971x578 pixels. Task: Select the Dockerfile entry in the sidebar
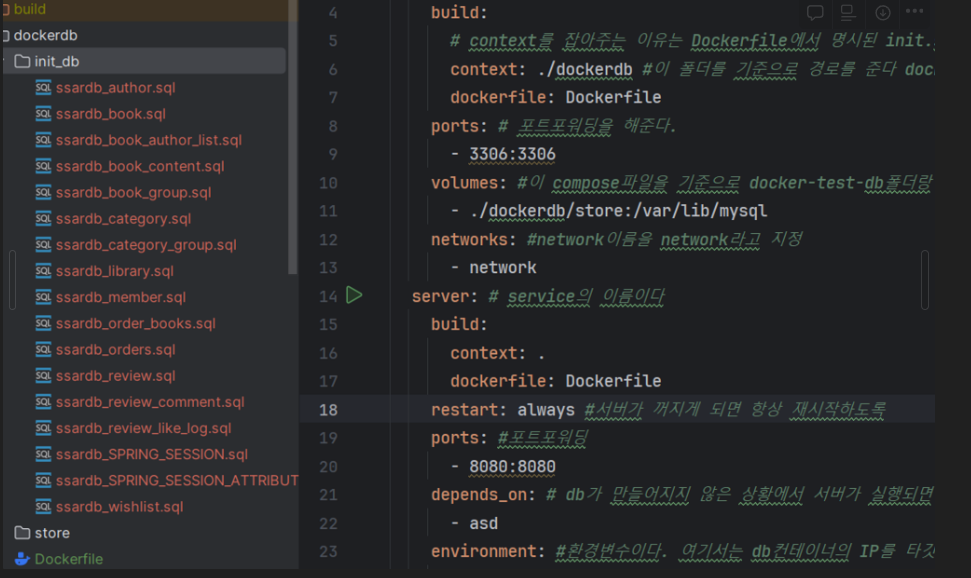point(70,559)
